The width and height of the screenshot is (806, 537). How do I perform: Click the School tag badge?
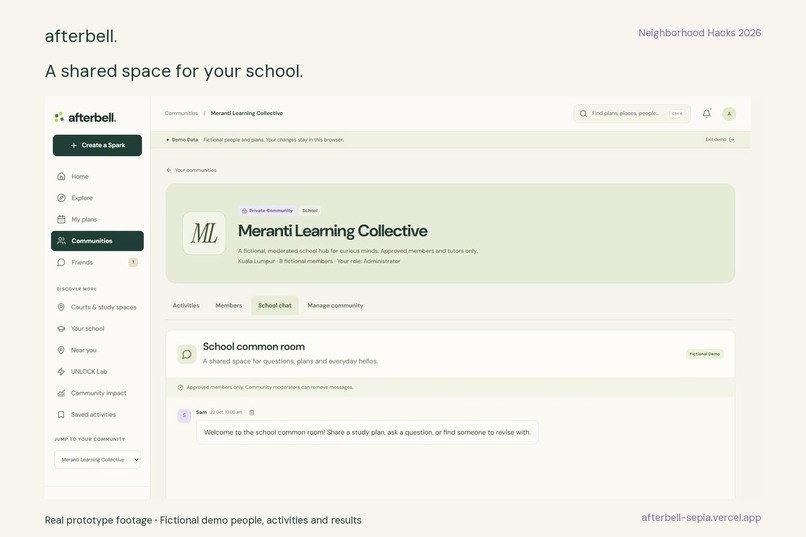pyautogui.click(x=309, y=211)
